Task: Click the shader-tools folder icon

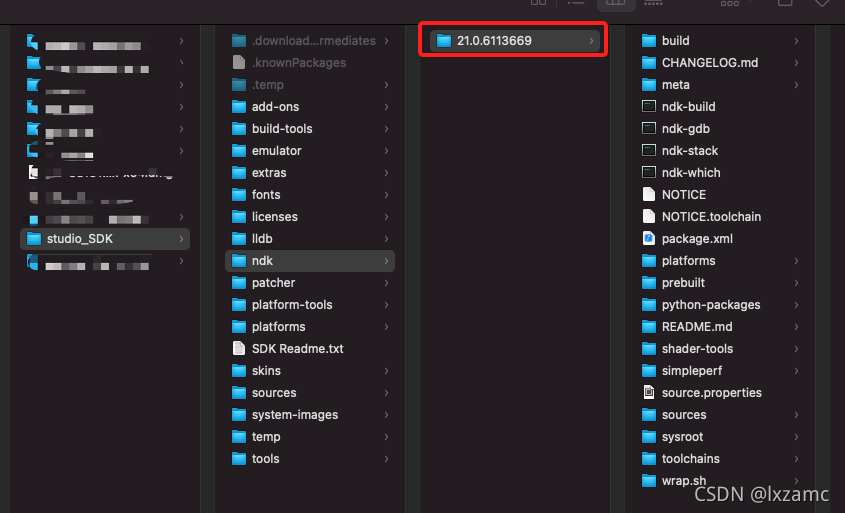Action: 649,348
